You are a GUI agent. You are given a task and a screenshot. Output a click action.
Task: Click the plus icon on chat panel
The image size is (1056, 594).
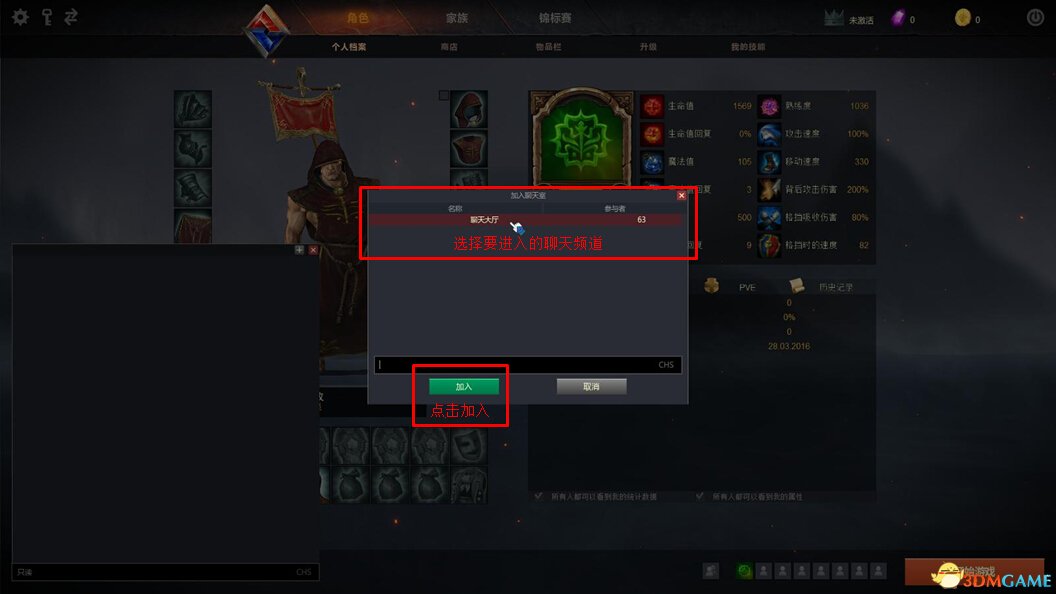(299, 250)
